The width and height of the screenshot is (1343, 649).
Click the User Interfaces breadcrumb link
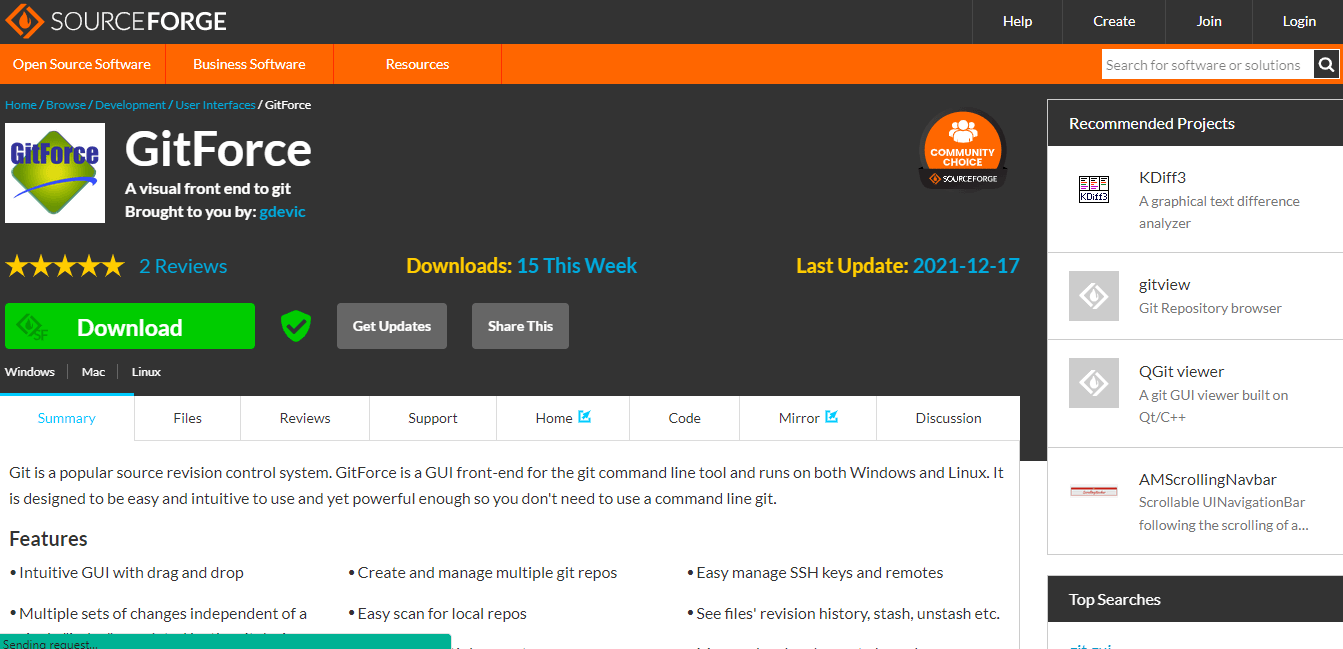point(215,105)
